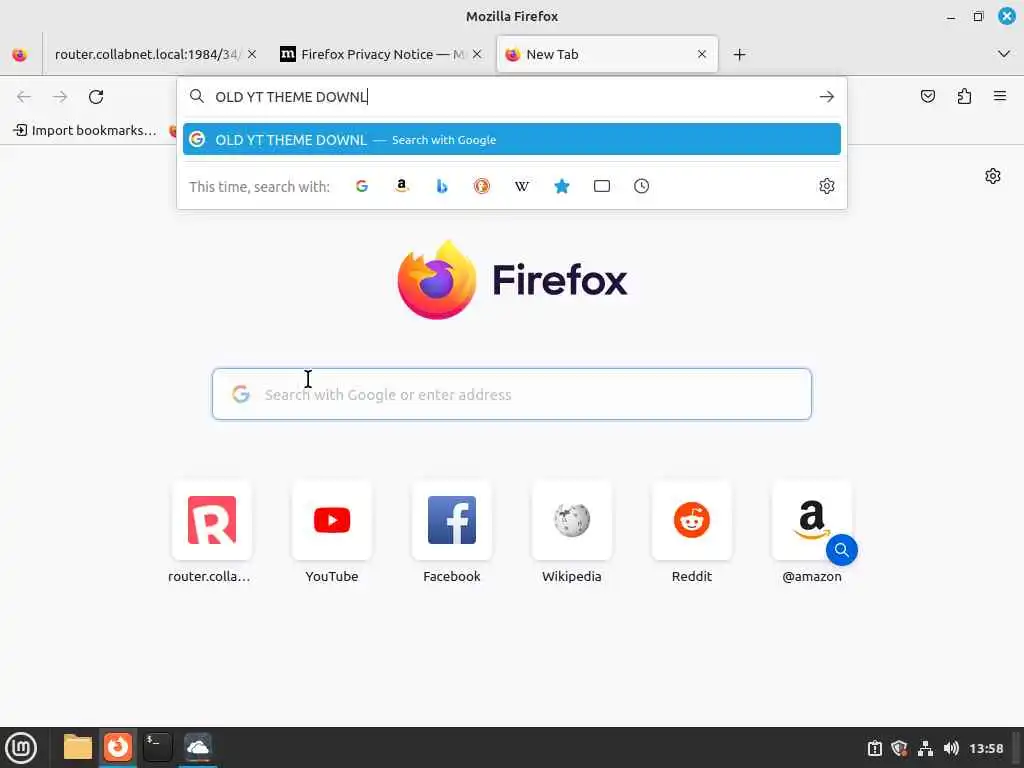Open the update notification tray icon
This screenshot has height=768, width=1024.
(874, 748)
